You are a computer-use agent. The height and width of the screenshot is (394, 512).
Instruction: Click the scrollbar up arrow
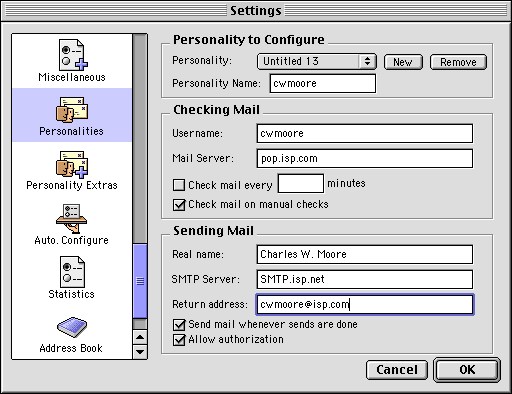tap(140, 337)
